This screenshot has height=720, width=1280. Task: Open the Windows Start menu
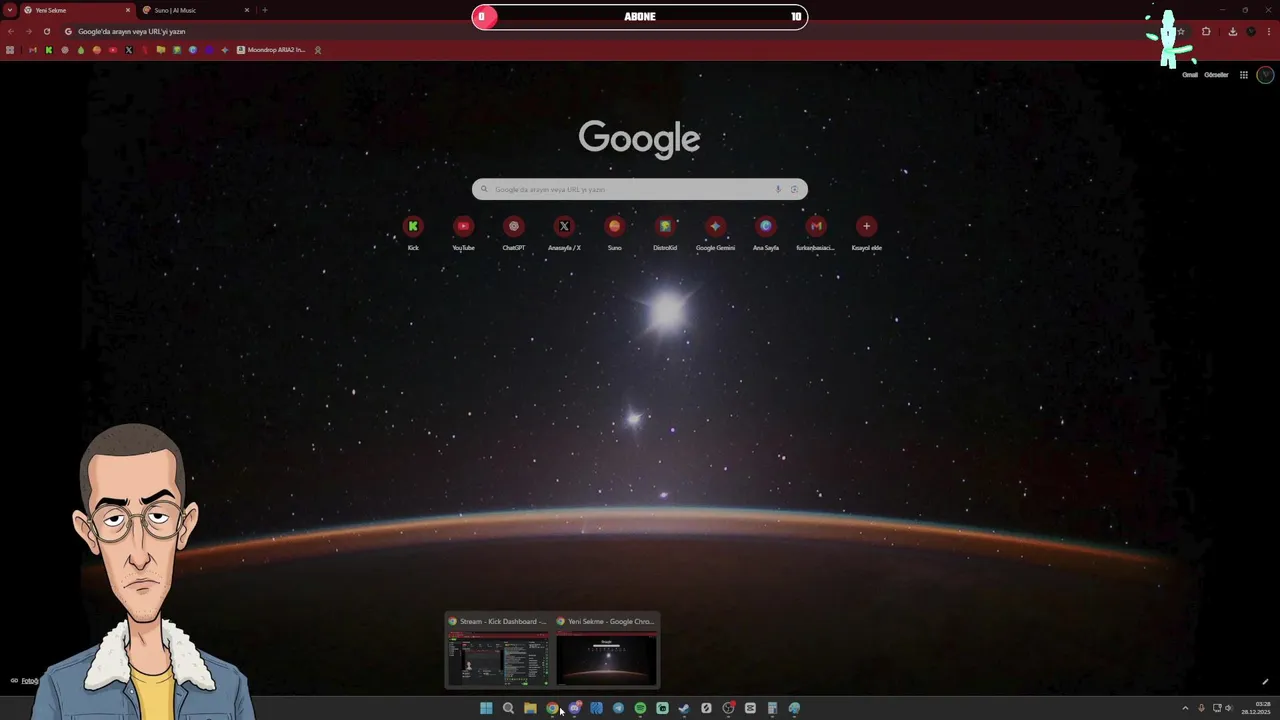point(486,708)
